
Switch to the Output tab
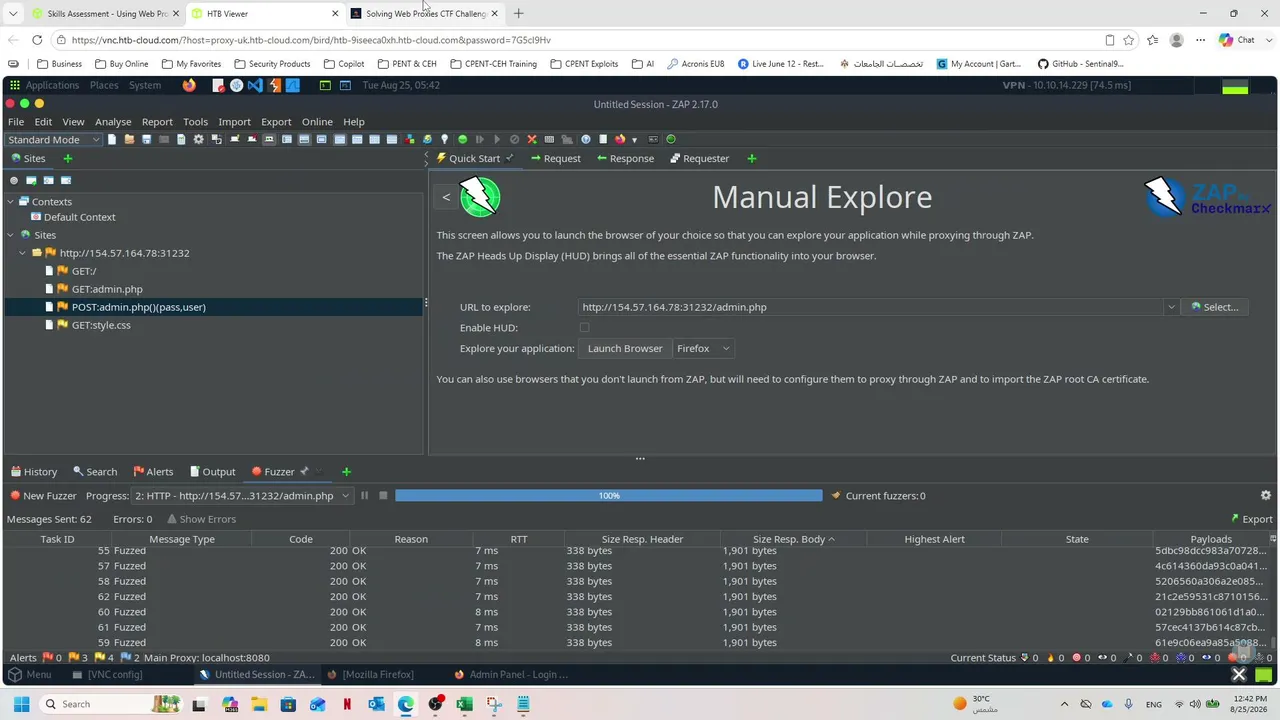pyautogui.click(x=212, y=472)
